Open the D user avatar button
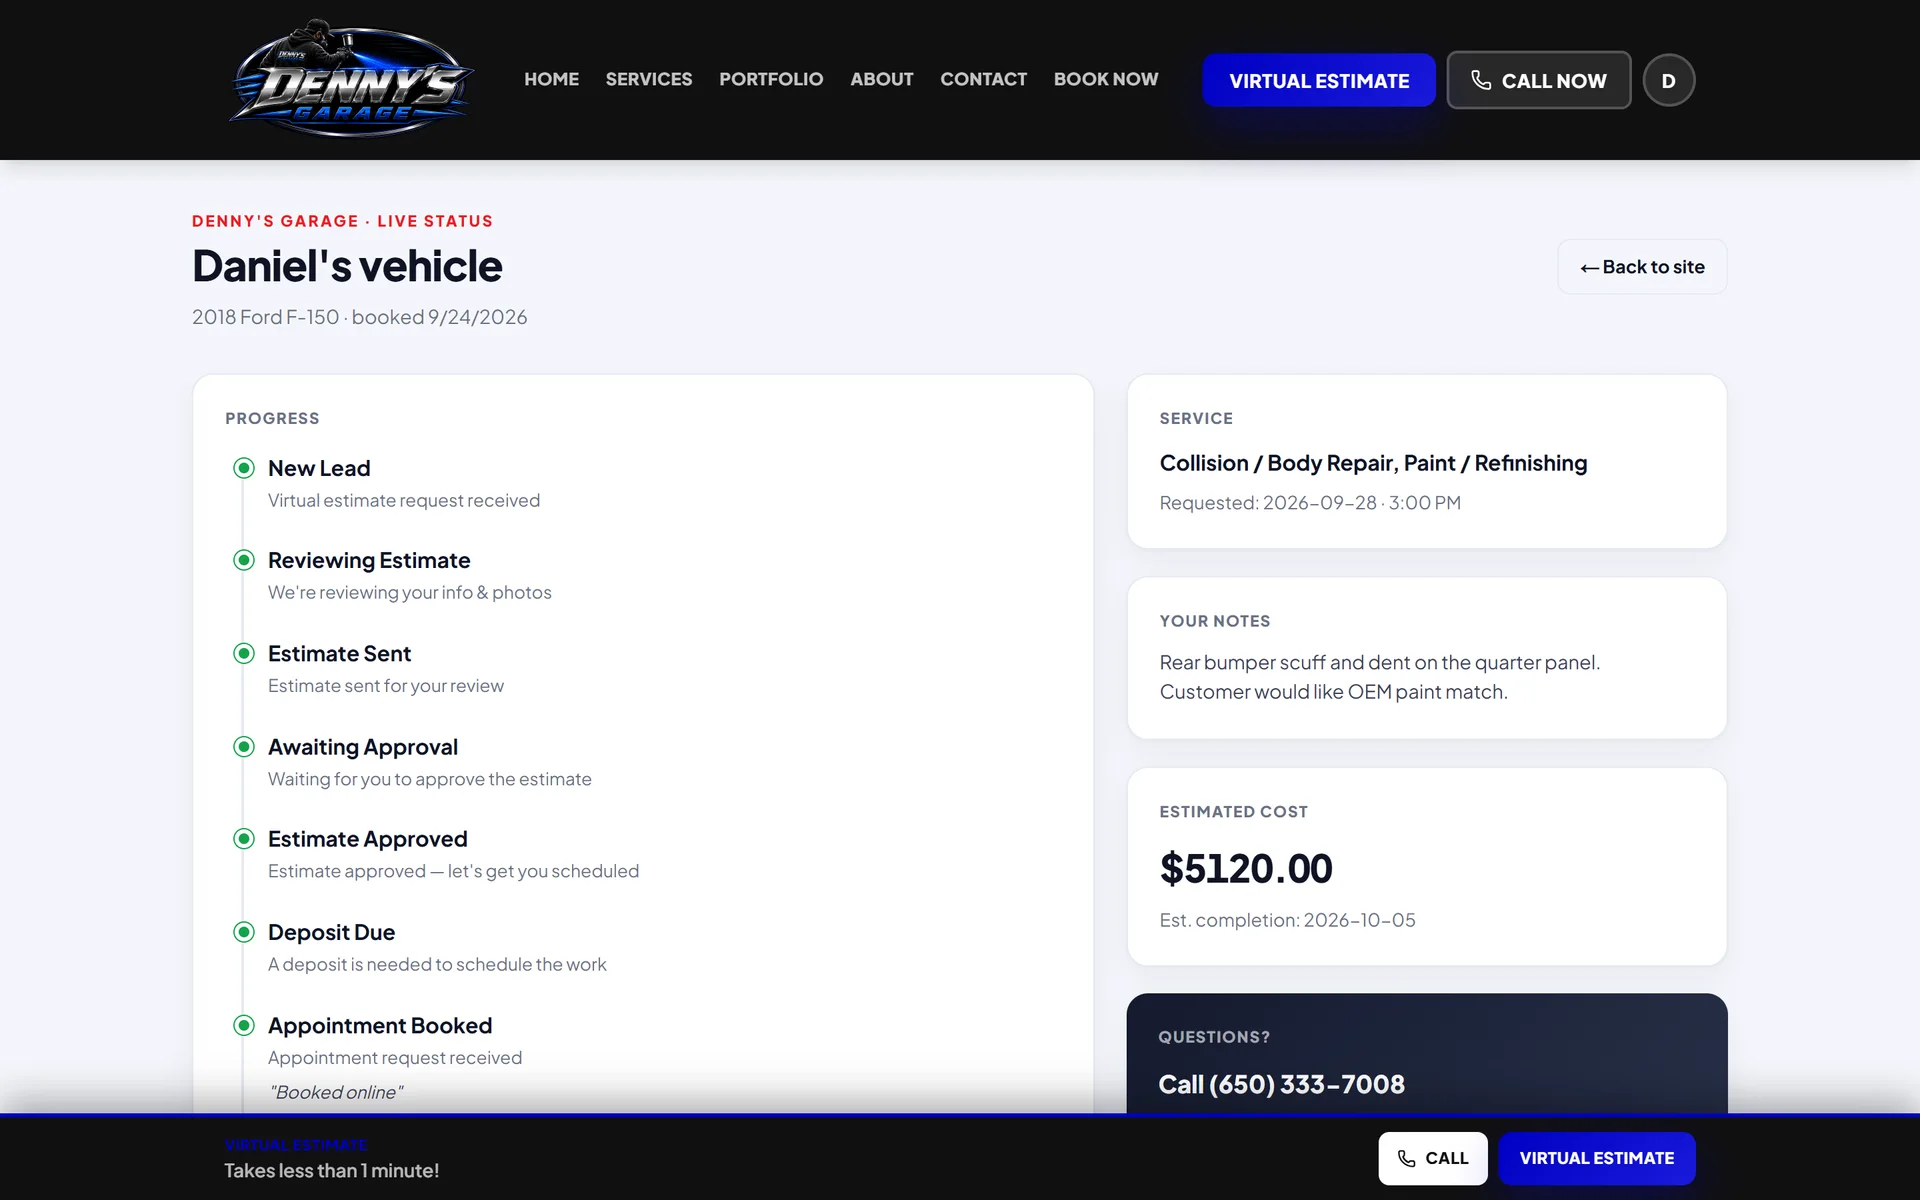 tap(1668, 80)
